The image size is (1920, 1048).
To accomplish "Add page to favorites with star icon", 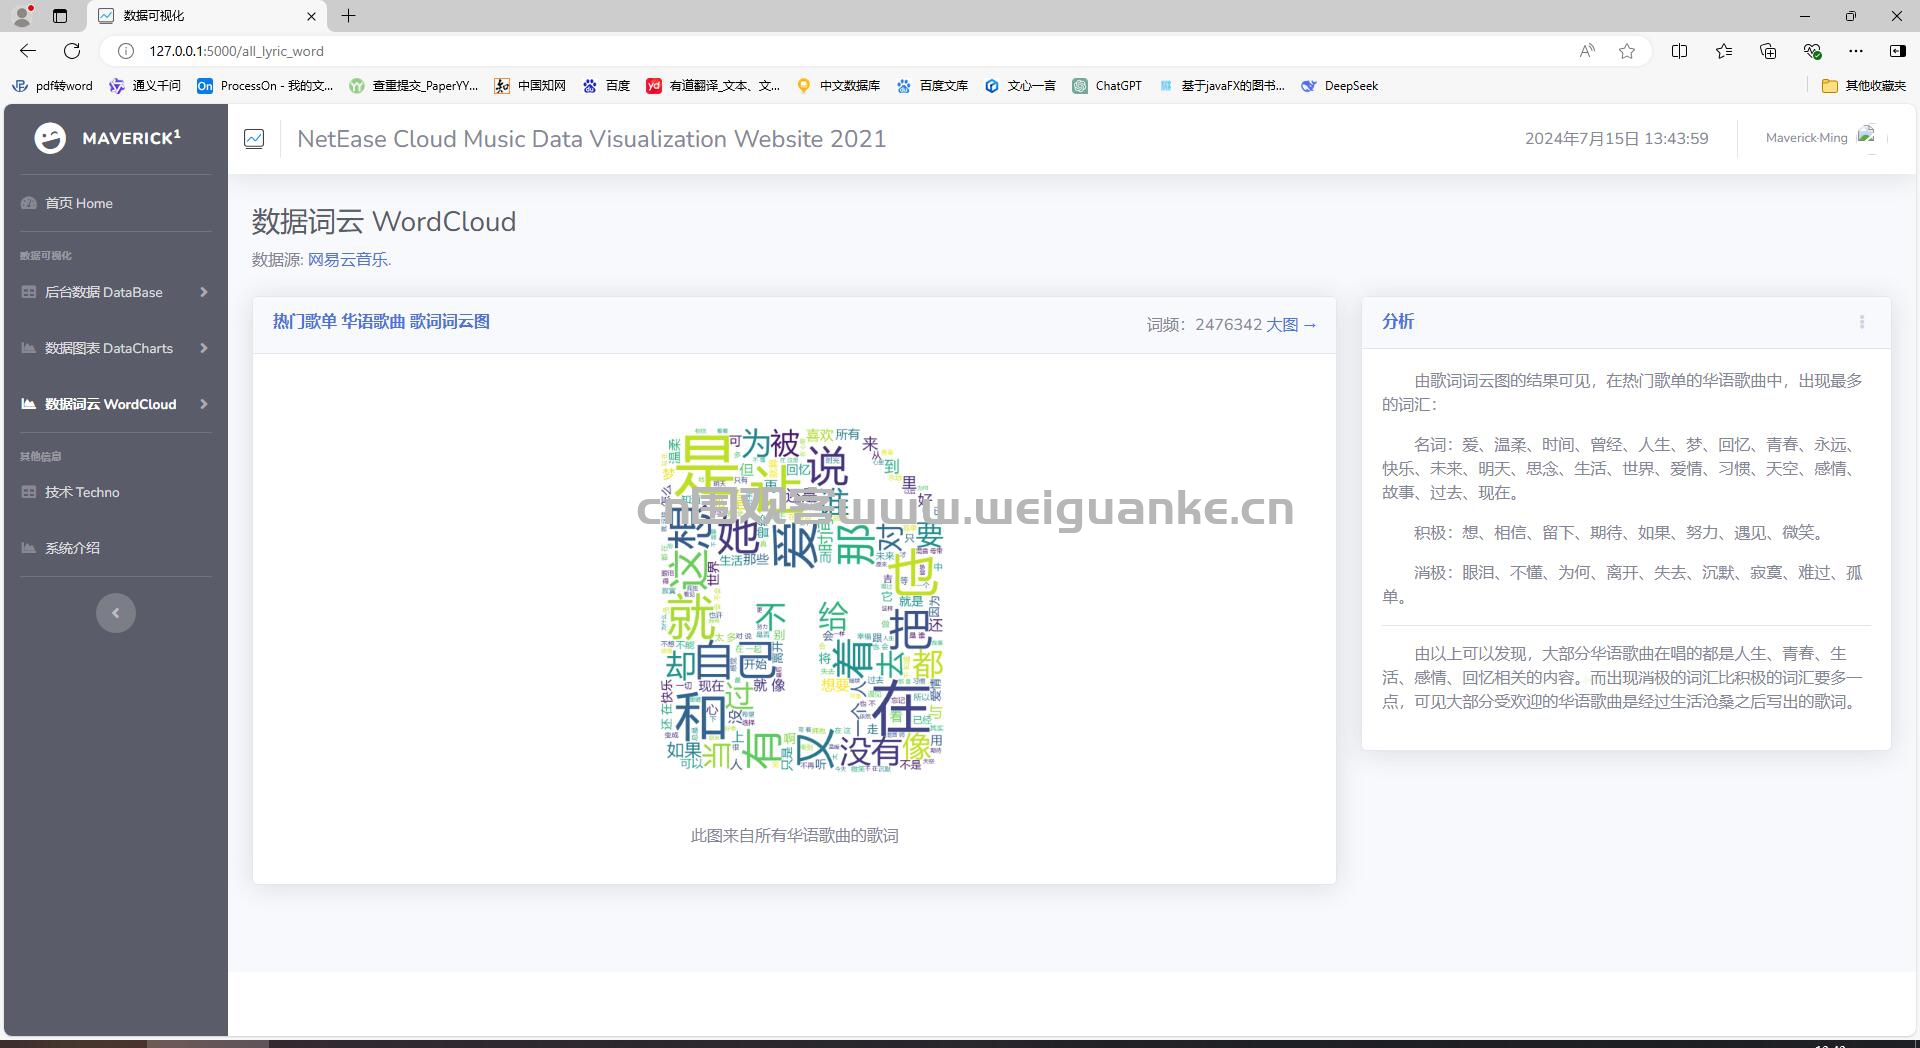I will (1627, 51).
